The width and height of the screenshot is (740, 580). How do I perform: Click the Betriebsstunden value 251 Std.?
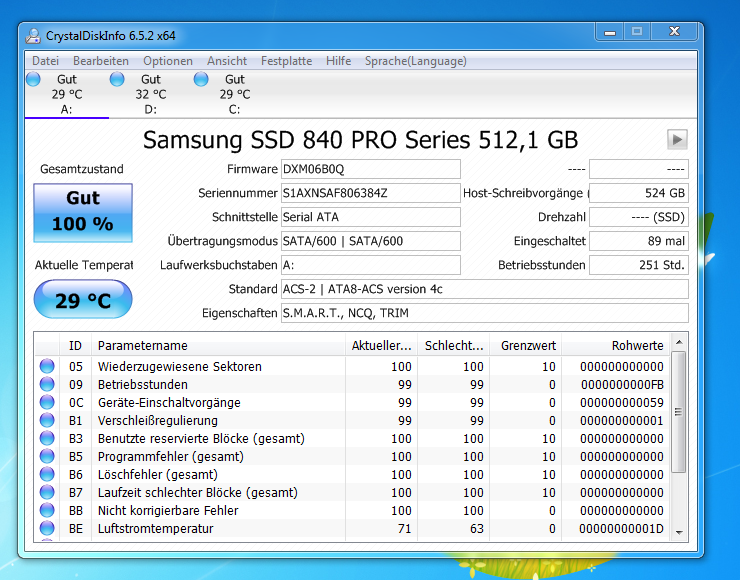[x=639, y=265]
